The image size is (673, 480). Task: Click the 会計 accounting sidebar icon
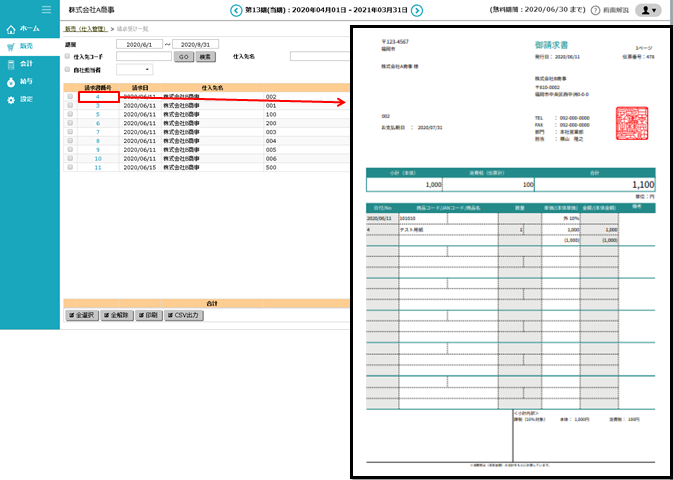[26, 64]
